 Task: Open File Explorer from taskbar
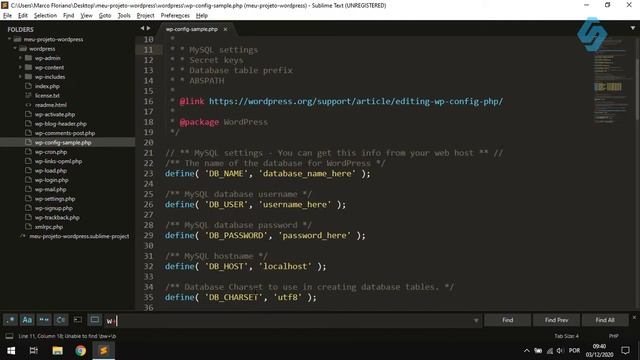tap(57, 351)
